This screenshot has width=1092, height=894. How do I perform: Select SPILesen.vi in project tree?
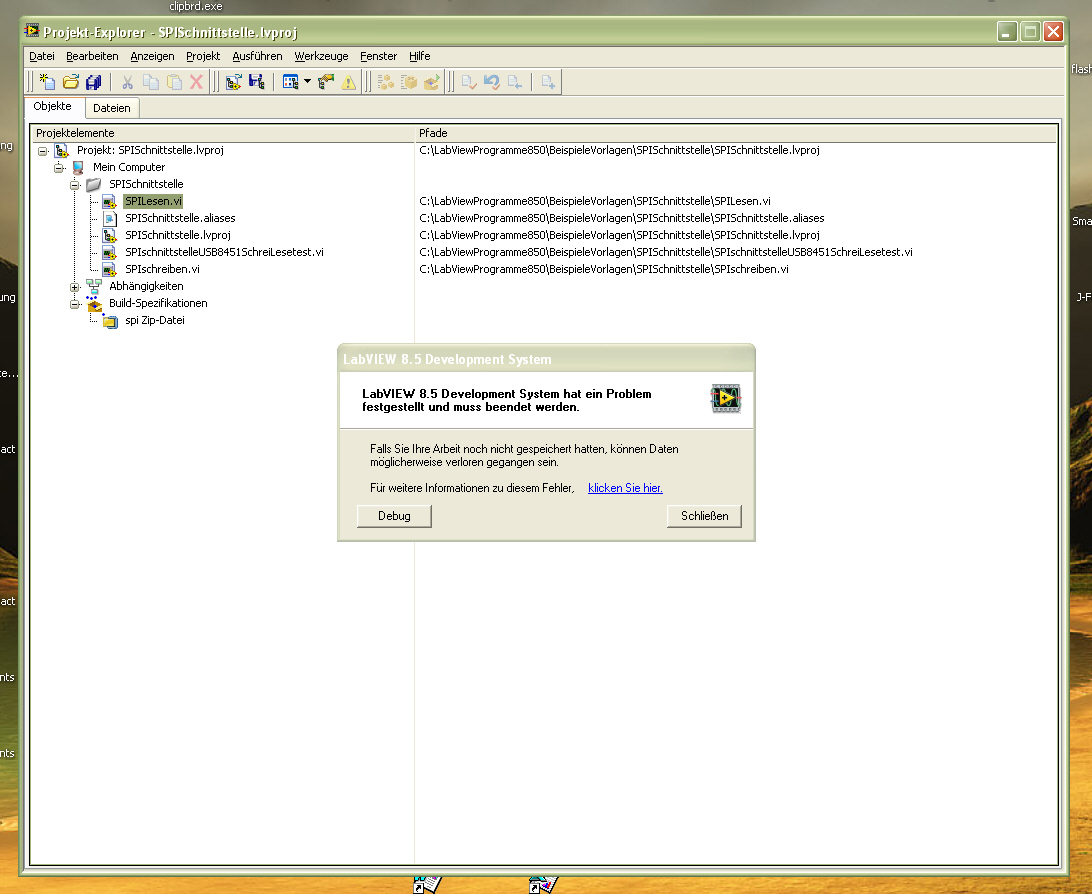[x=153, y=201]
